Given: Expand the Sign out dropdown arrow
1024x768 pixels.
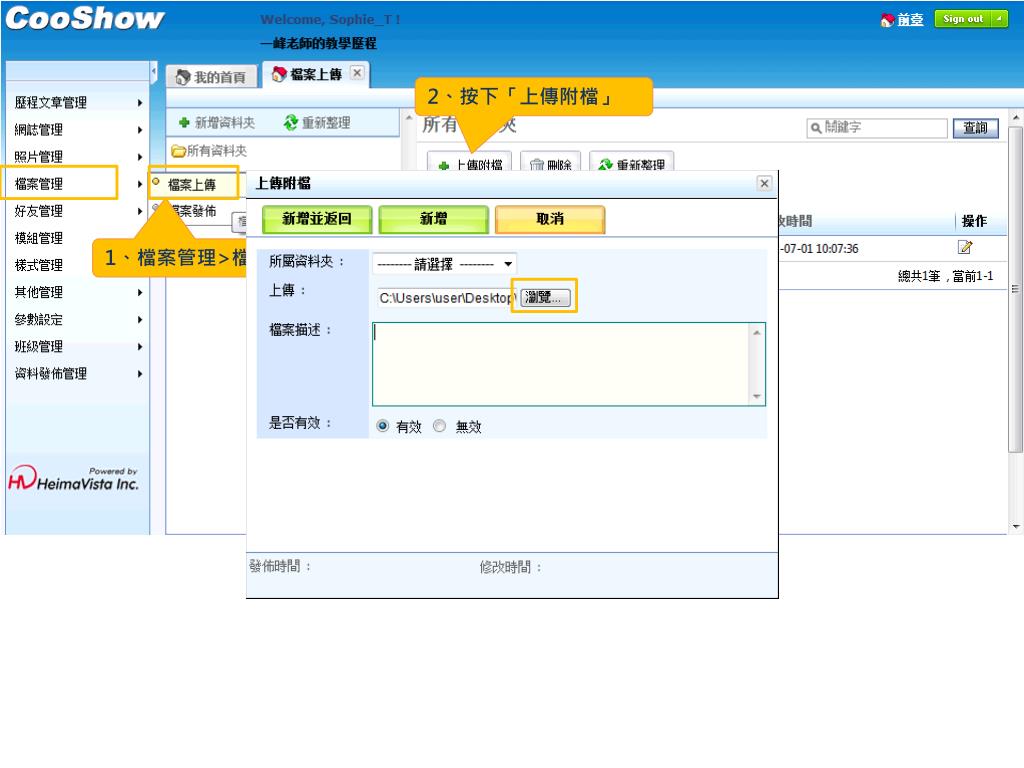Looking at the screenshot, I should (999, 19).
